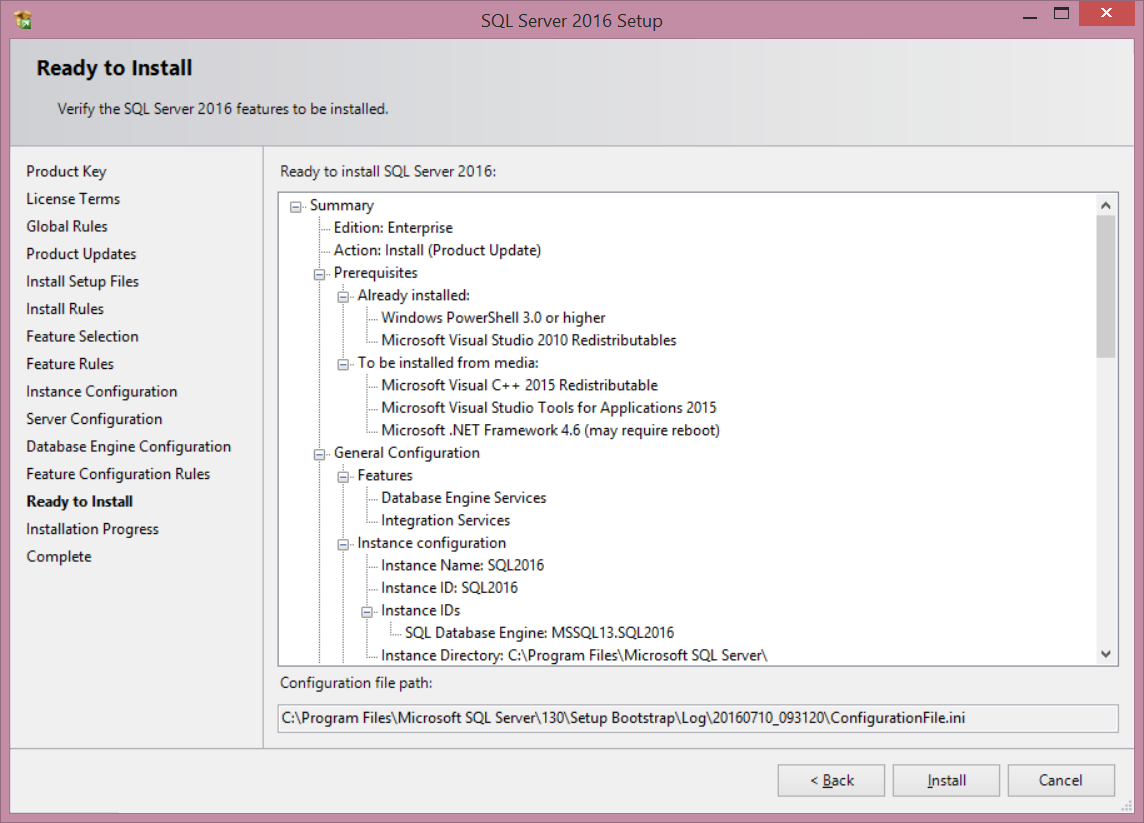Collapse the Prerequisites tree node
1144x823 pixels.
(320, 274)
